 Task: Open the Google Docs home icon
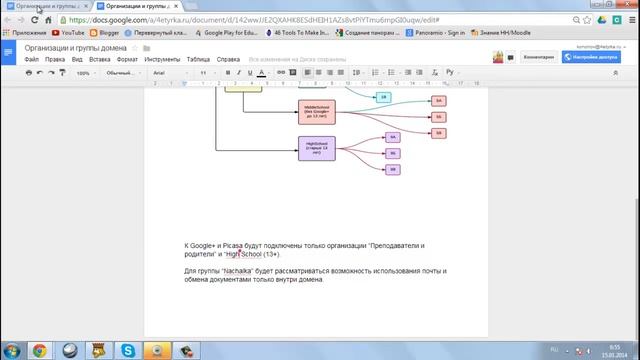tap(8, 53)
